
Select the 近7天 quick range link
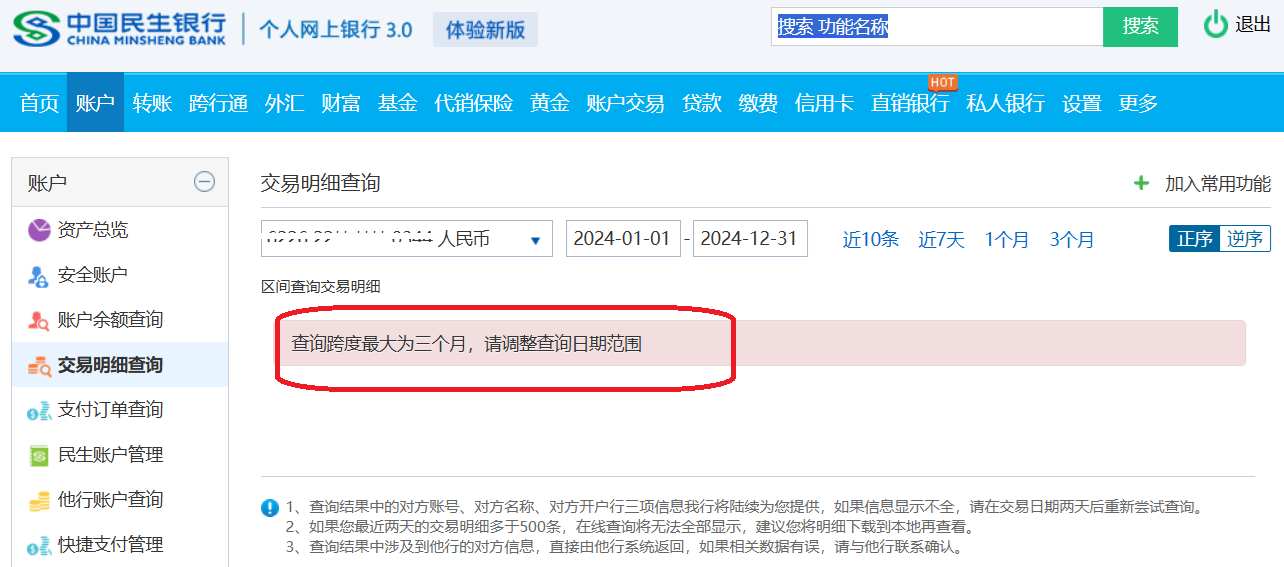click(x=941, y=239)
